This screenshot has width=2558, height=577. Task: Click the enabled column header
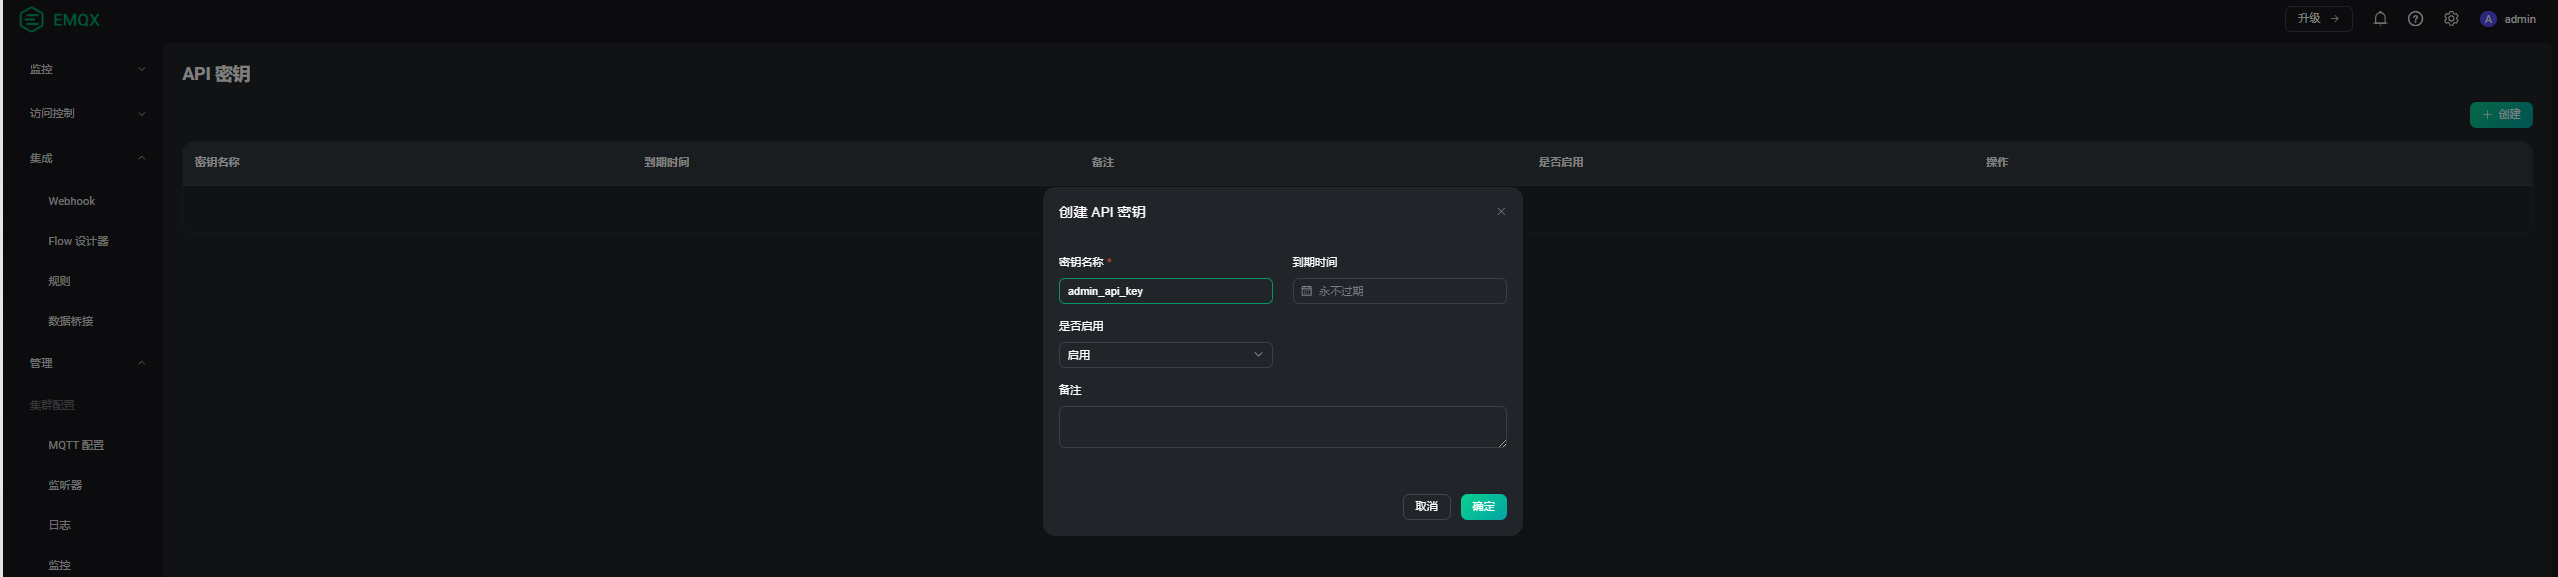(1560, 162)
